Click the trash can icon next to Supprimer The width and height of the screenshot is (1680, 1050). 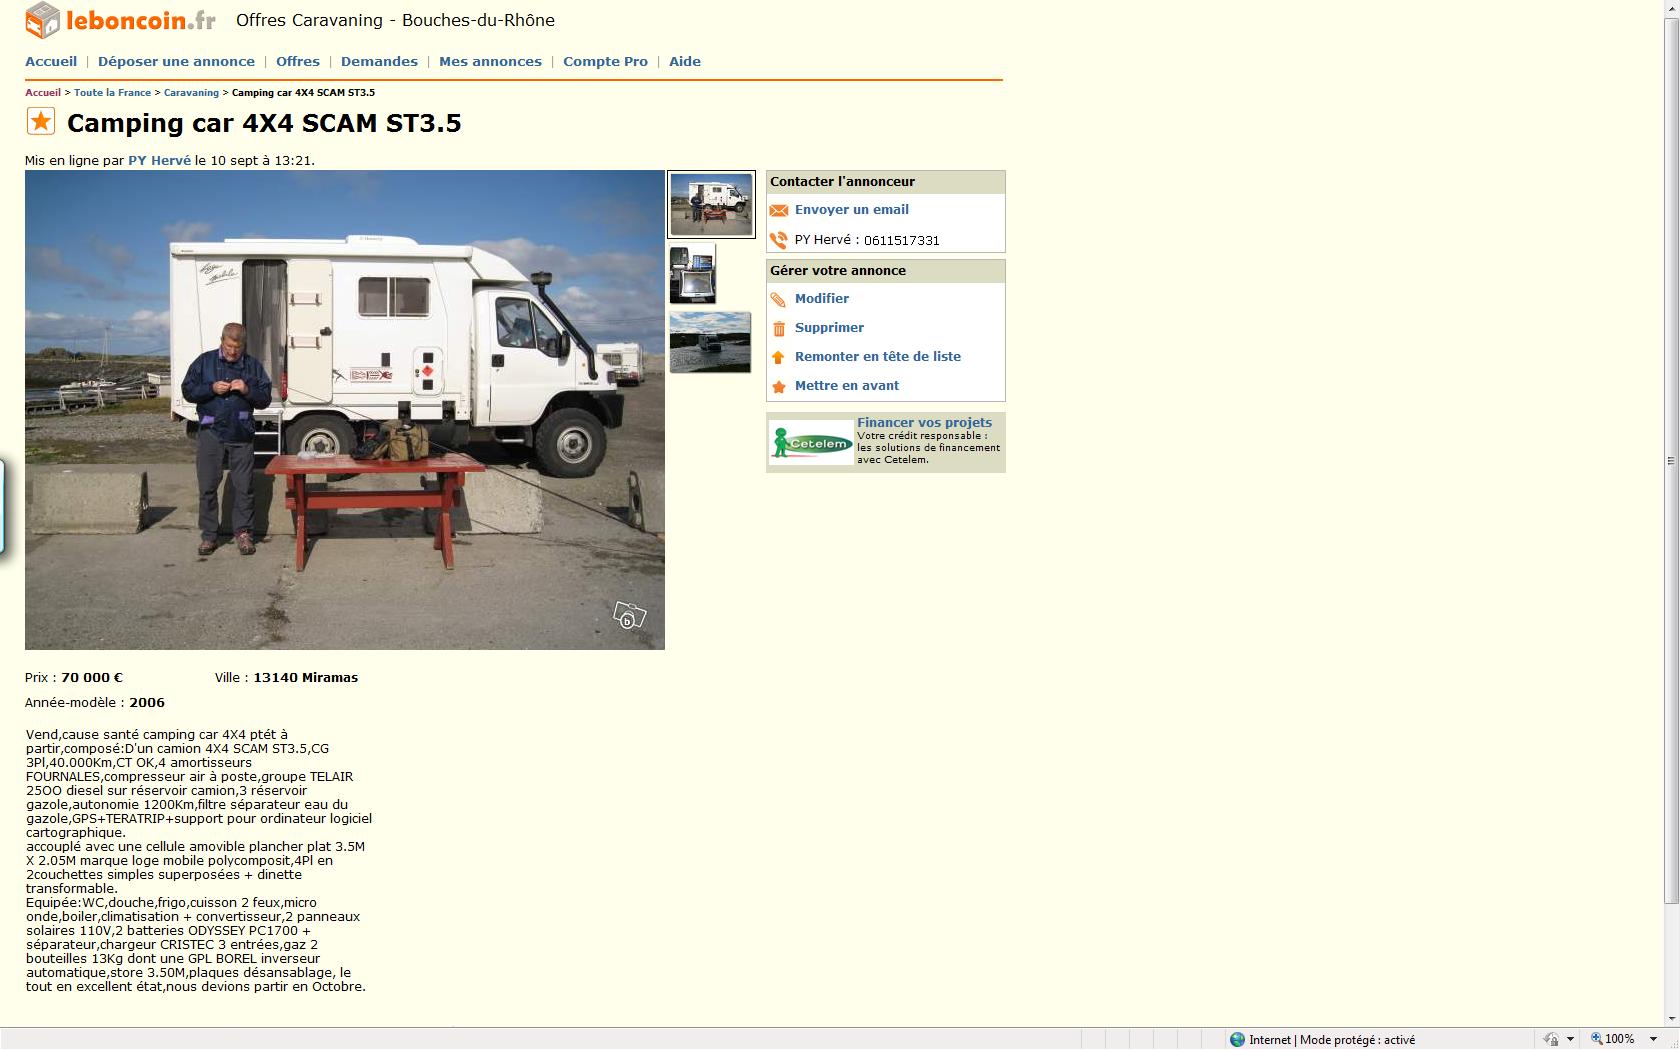(x=779, y=328)
